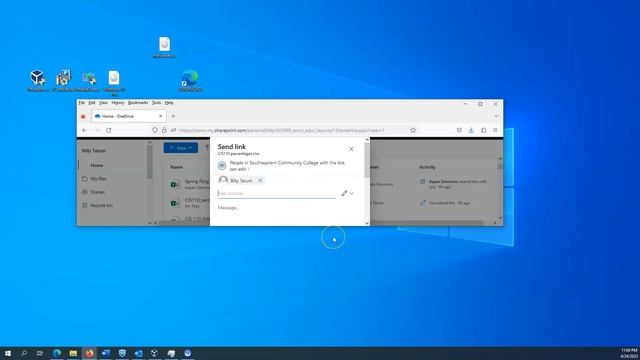This screenshot has width=640, height=360.
Task: Open the Firefox downloads panel
Action: point(471,130)
